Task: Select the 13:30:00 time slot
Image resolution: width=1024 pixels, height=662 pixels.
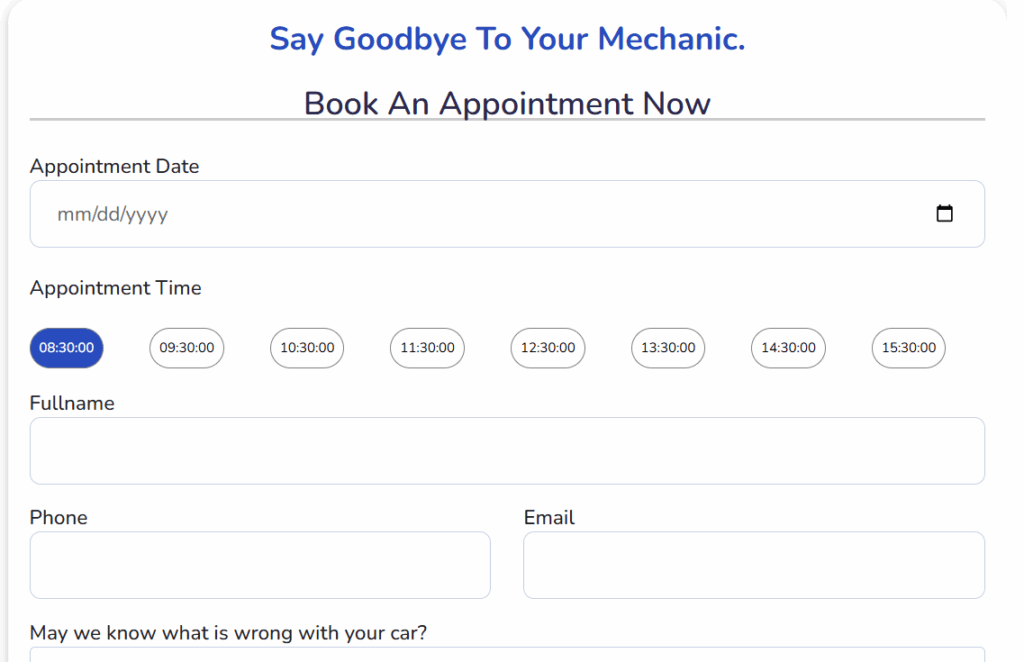Action: point(668,348)
